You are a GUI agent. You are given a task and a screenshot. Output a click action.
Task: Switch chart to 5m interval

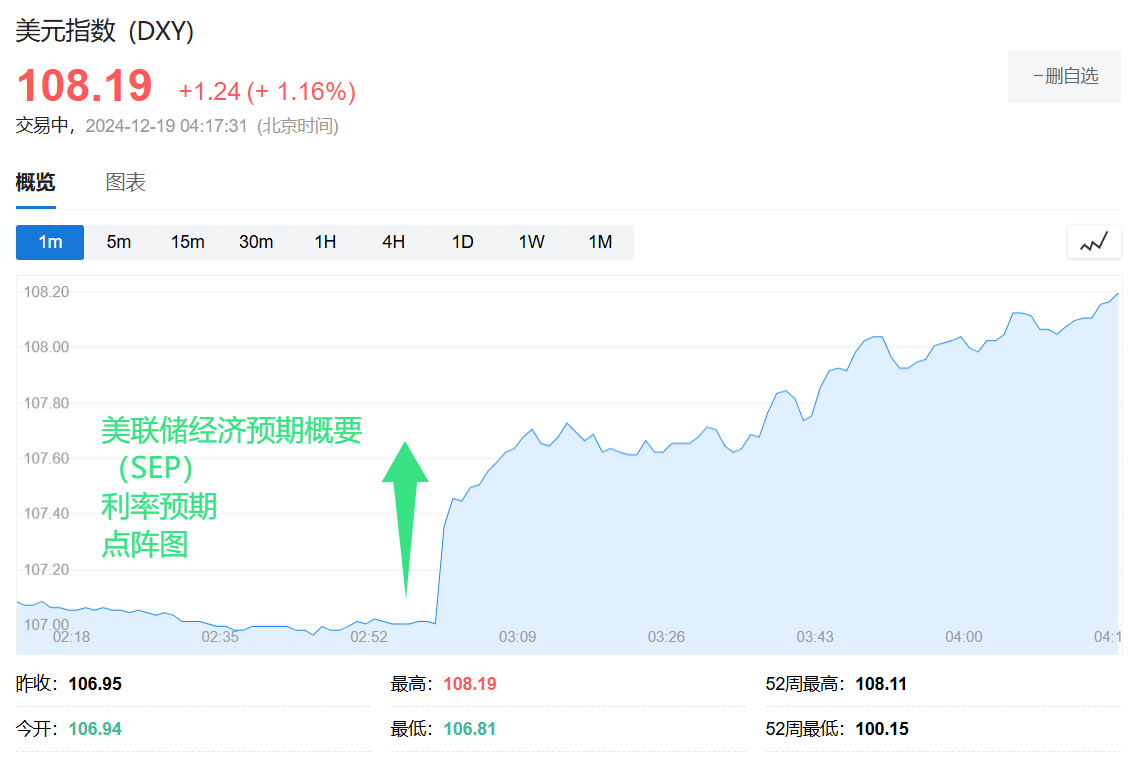119,242
